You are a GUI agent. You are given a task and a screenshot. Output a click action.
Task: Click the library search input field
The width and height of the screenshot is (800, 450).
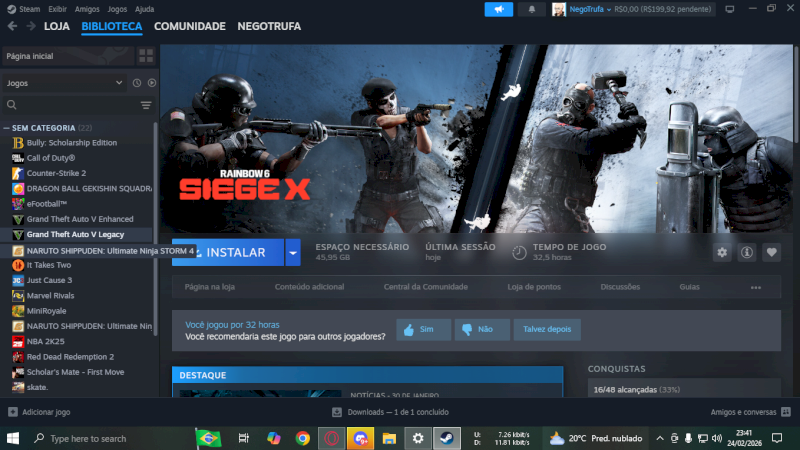click(77, 105)
